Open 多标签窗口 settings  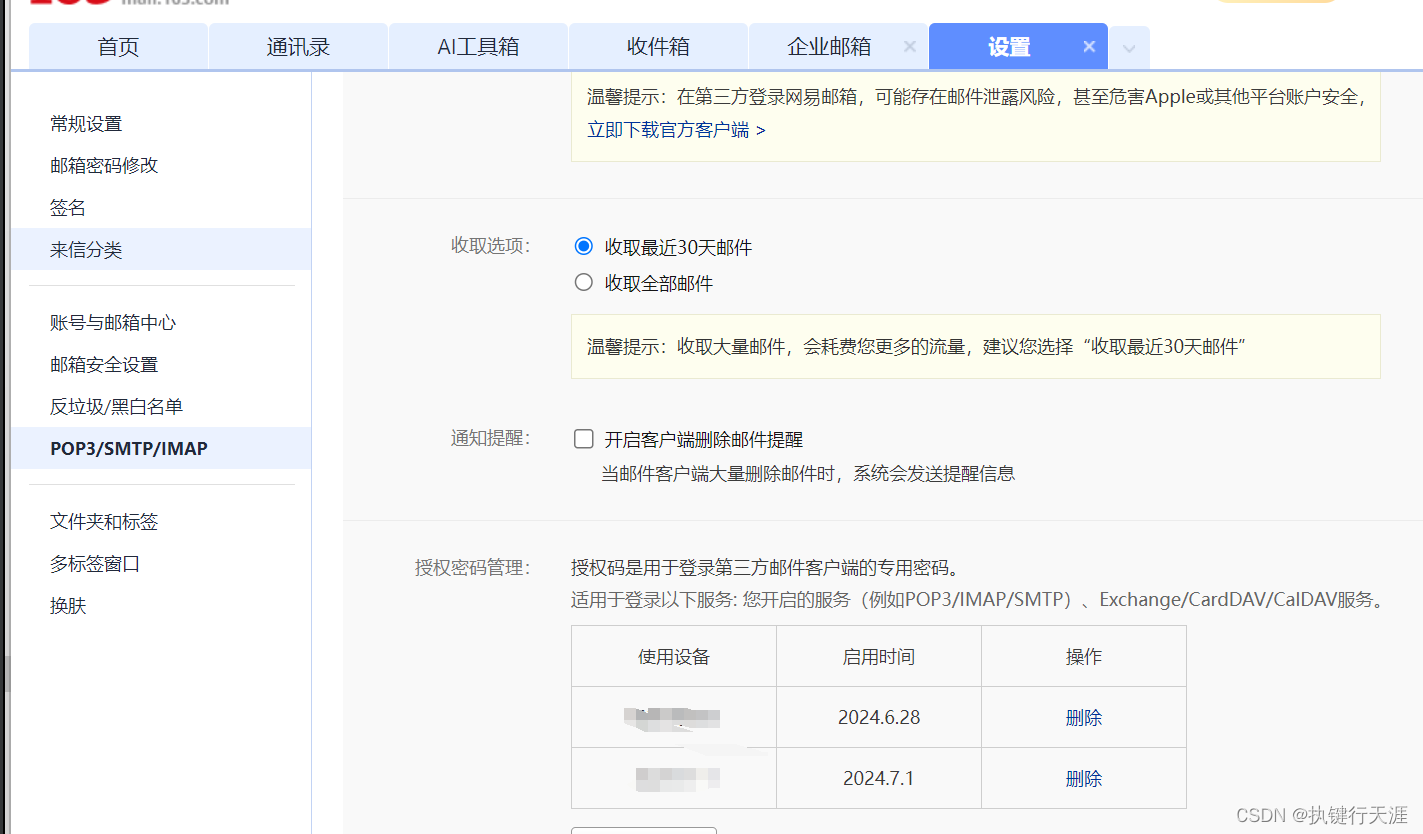point(161,564)
